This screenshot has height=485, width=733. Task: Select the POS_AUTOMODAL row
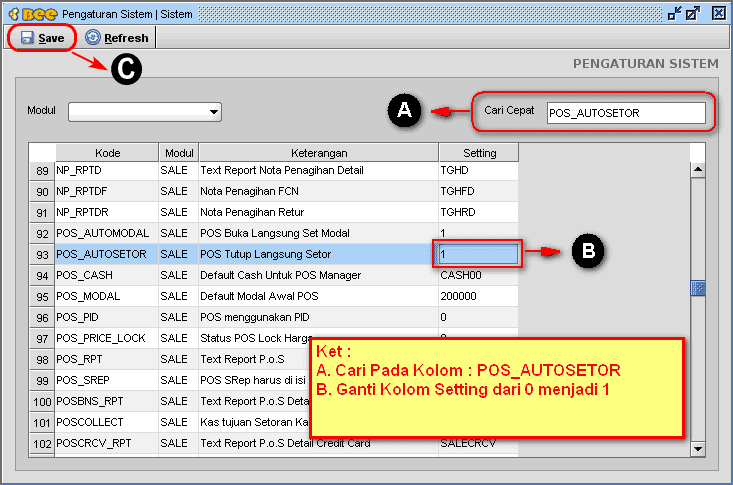click(106, 233)
